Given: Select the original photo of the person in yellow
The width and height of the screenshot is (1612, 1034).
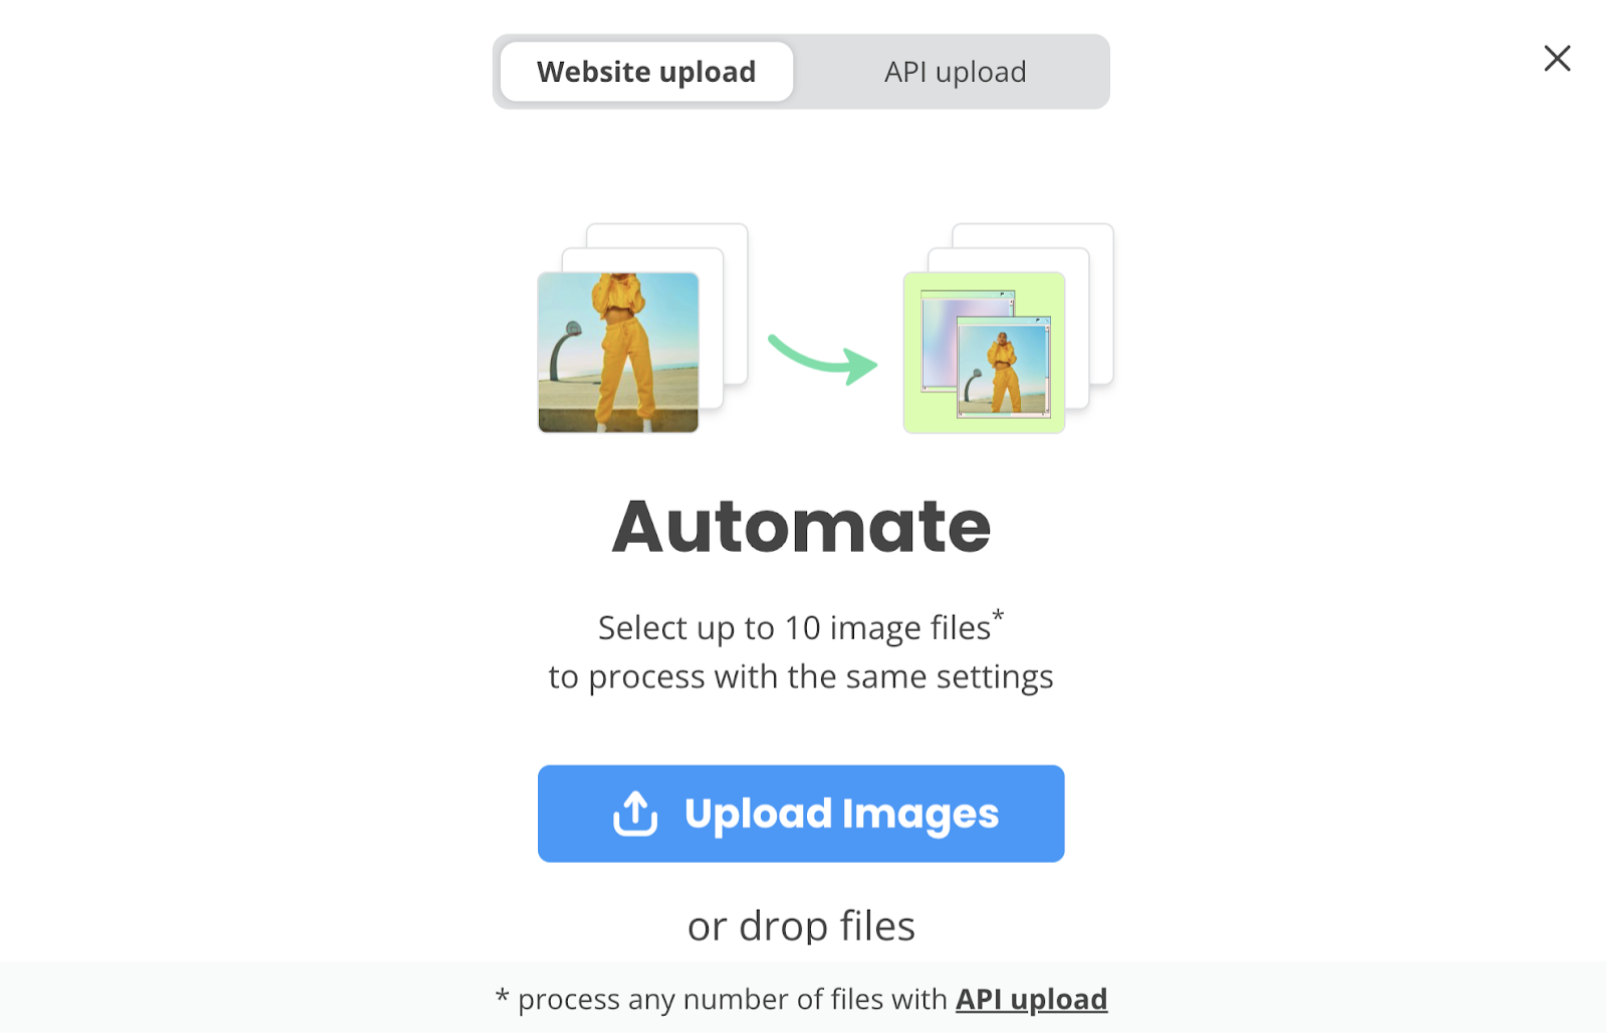Looking at the screenshot, I should [620, 353].
